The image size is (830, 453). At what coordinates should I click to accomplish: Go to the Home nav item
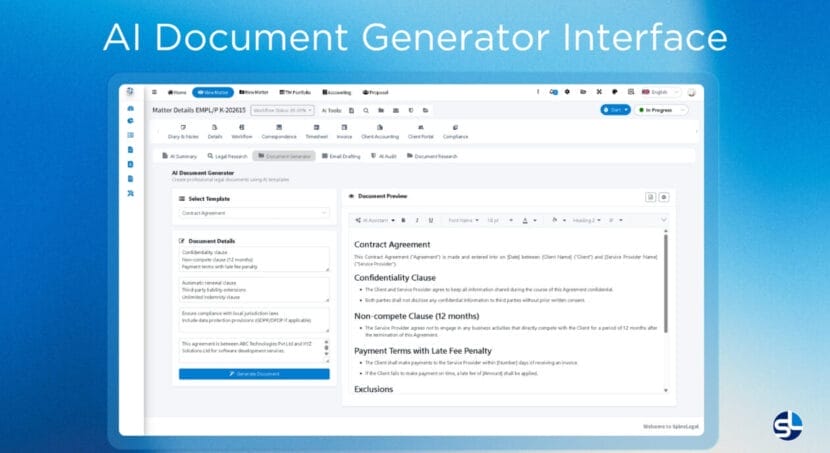[x=177, y=92]
